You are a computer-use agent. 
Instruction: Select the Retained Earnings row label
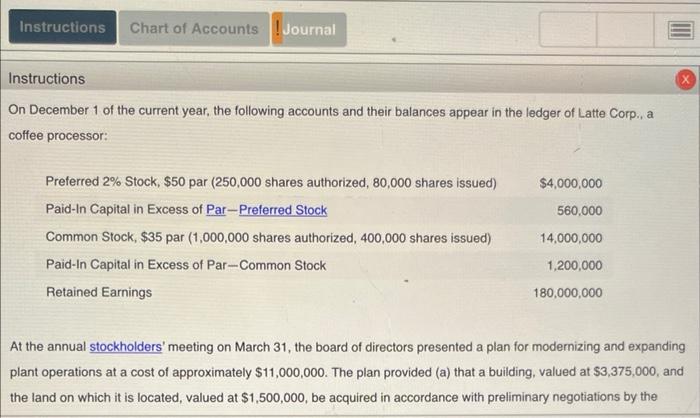[99, 292]
